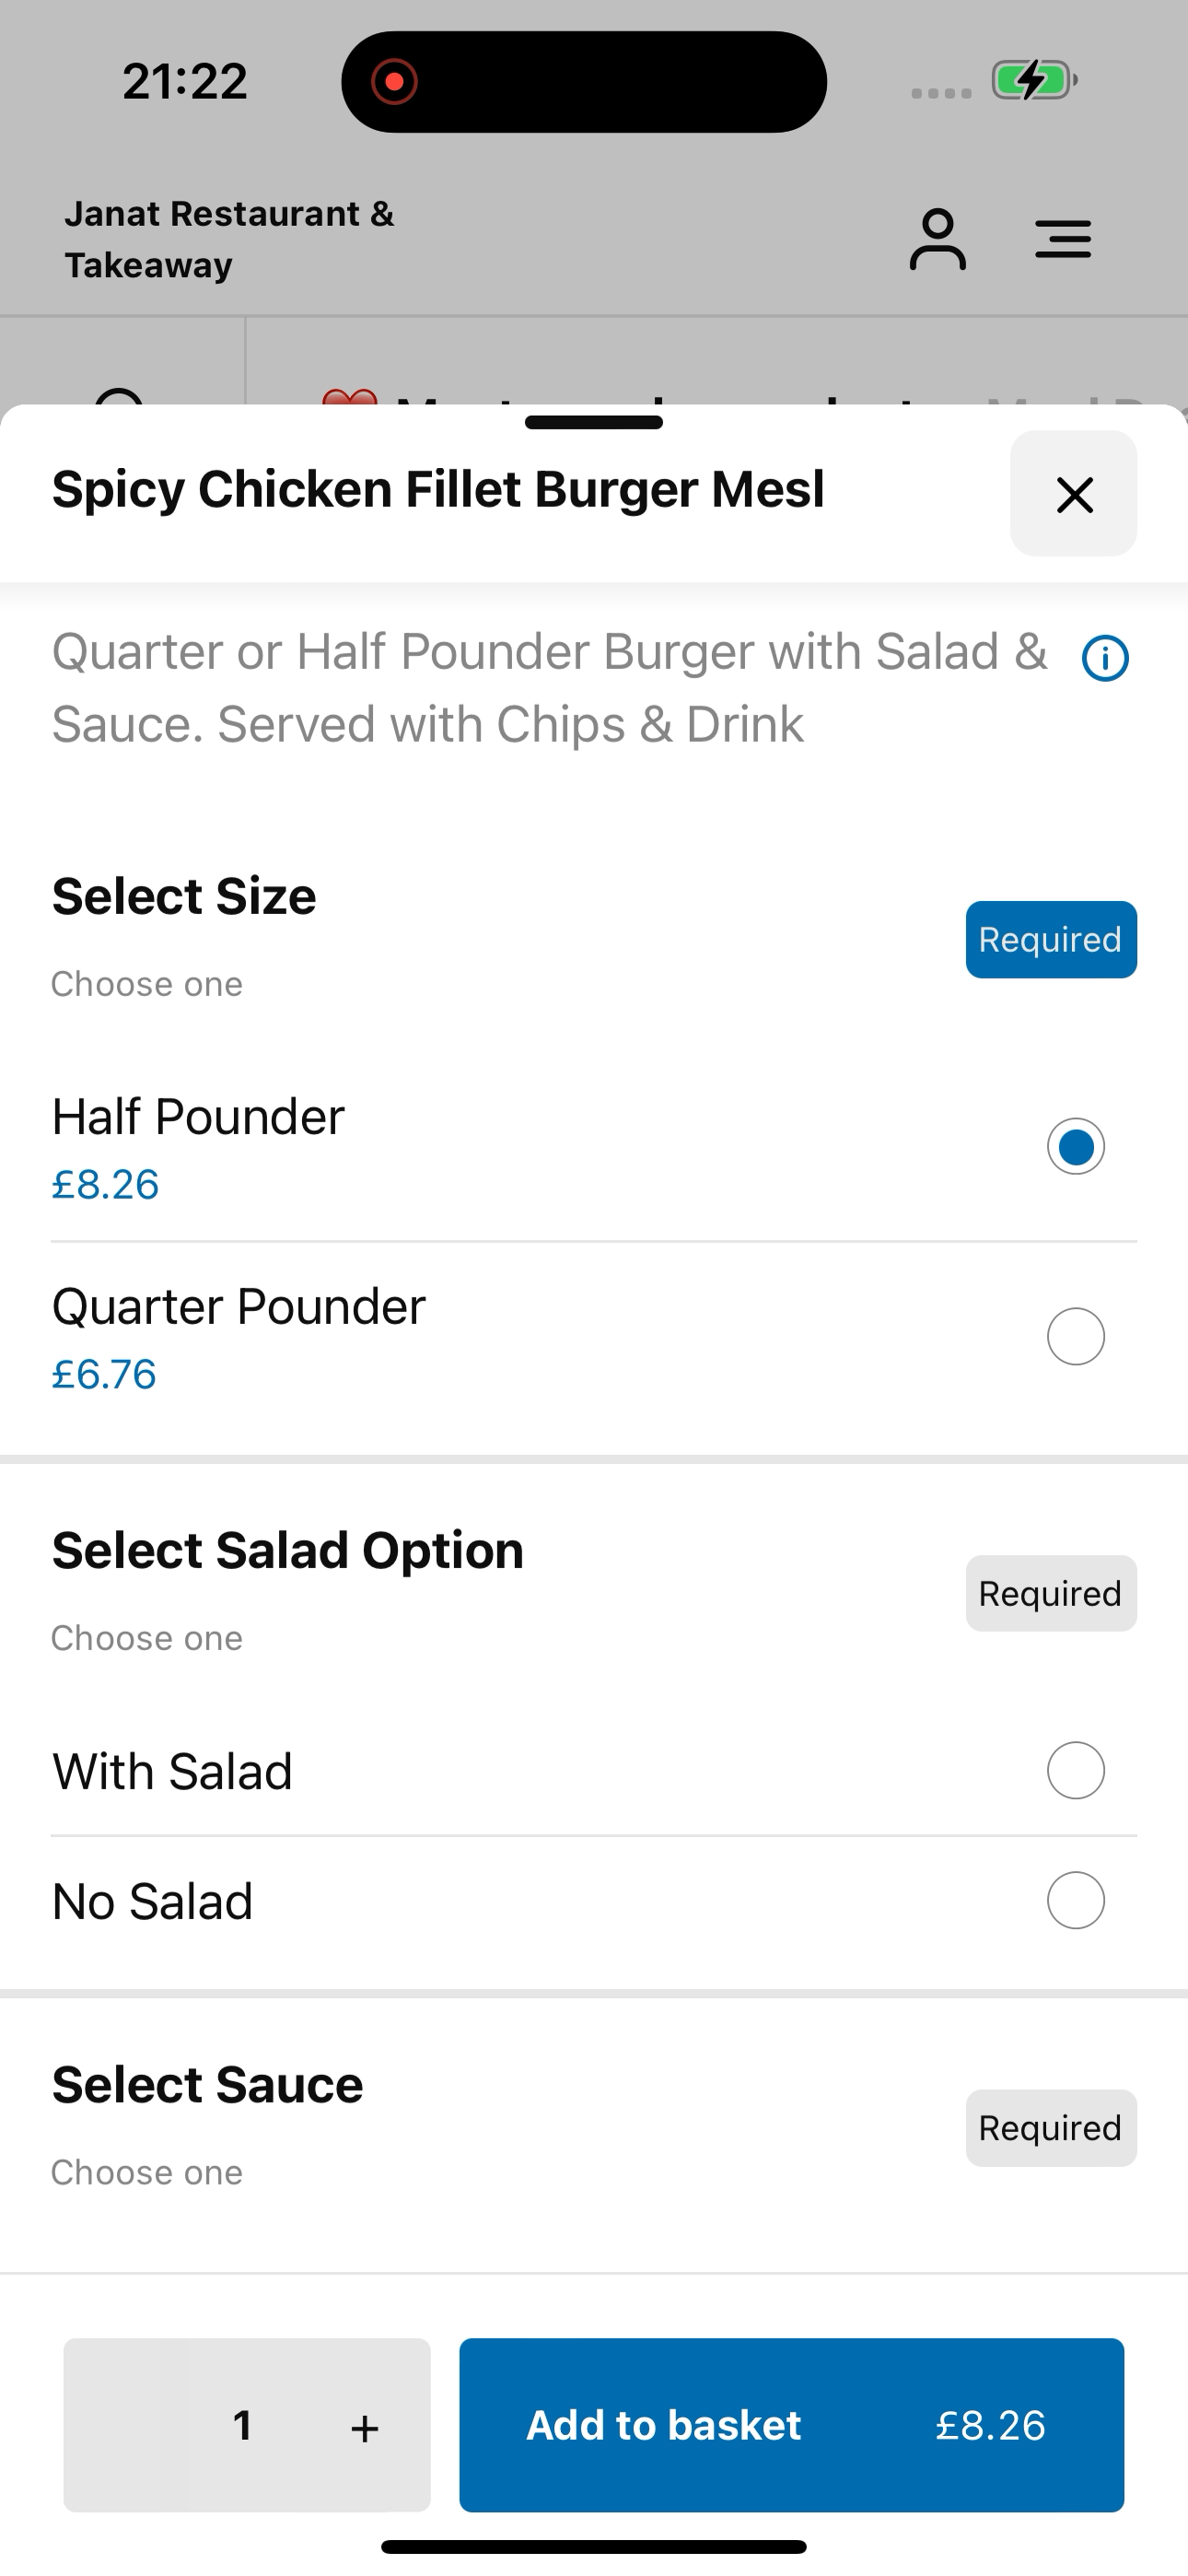Tap Required badge next to Select Sauce
The height and width of the screenshot is (2576, 1188).
pyautogui.click(x=1051, y=2128)
